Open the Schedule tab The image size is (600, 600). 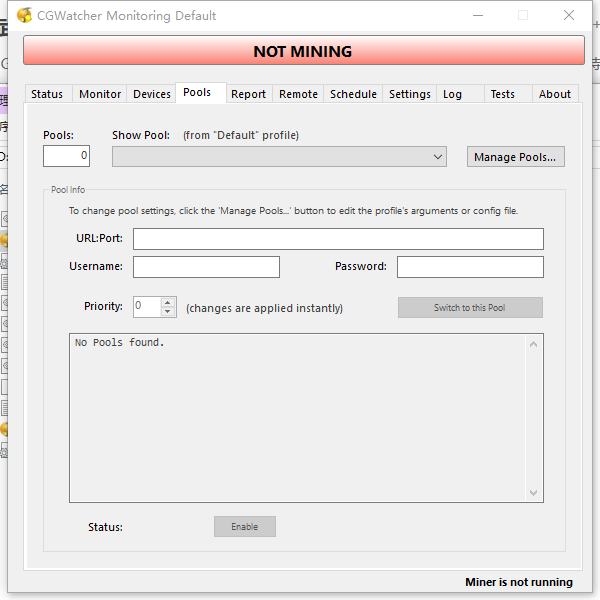coord(353,94)
